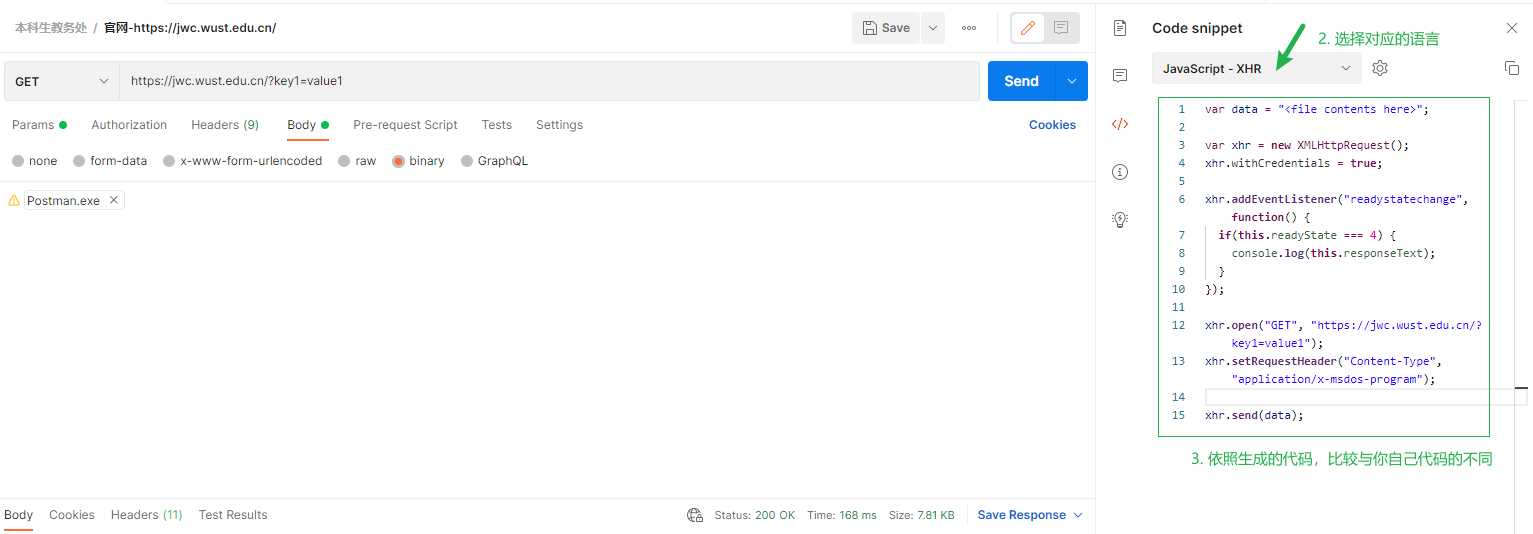Remove the Postman.exe selected file
Screen dimensions: 1533x534
coord(114,200)
